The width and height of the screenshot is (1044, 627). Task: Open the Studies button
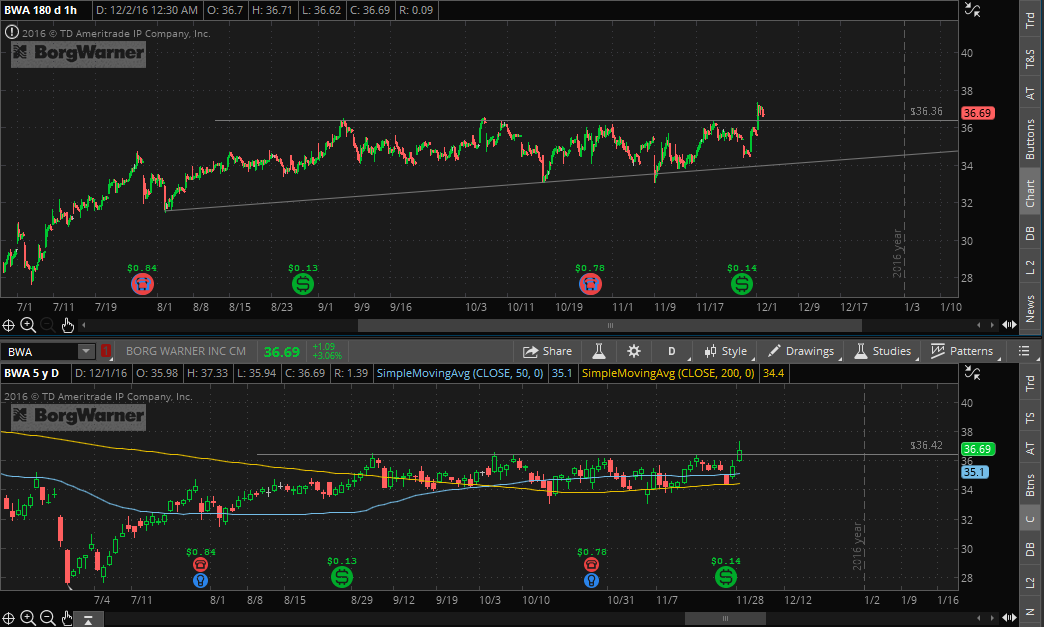(881, 351)
